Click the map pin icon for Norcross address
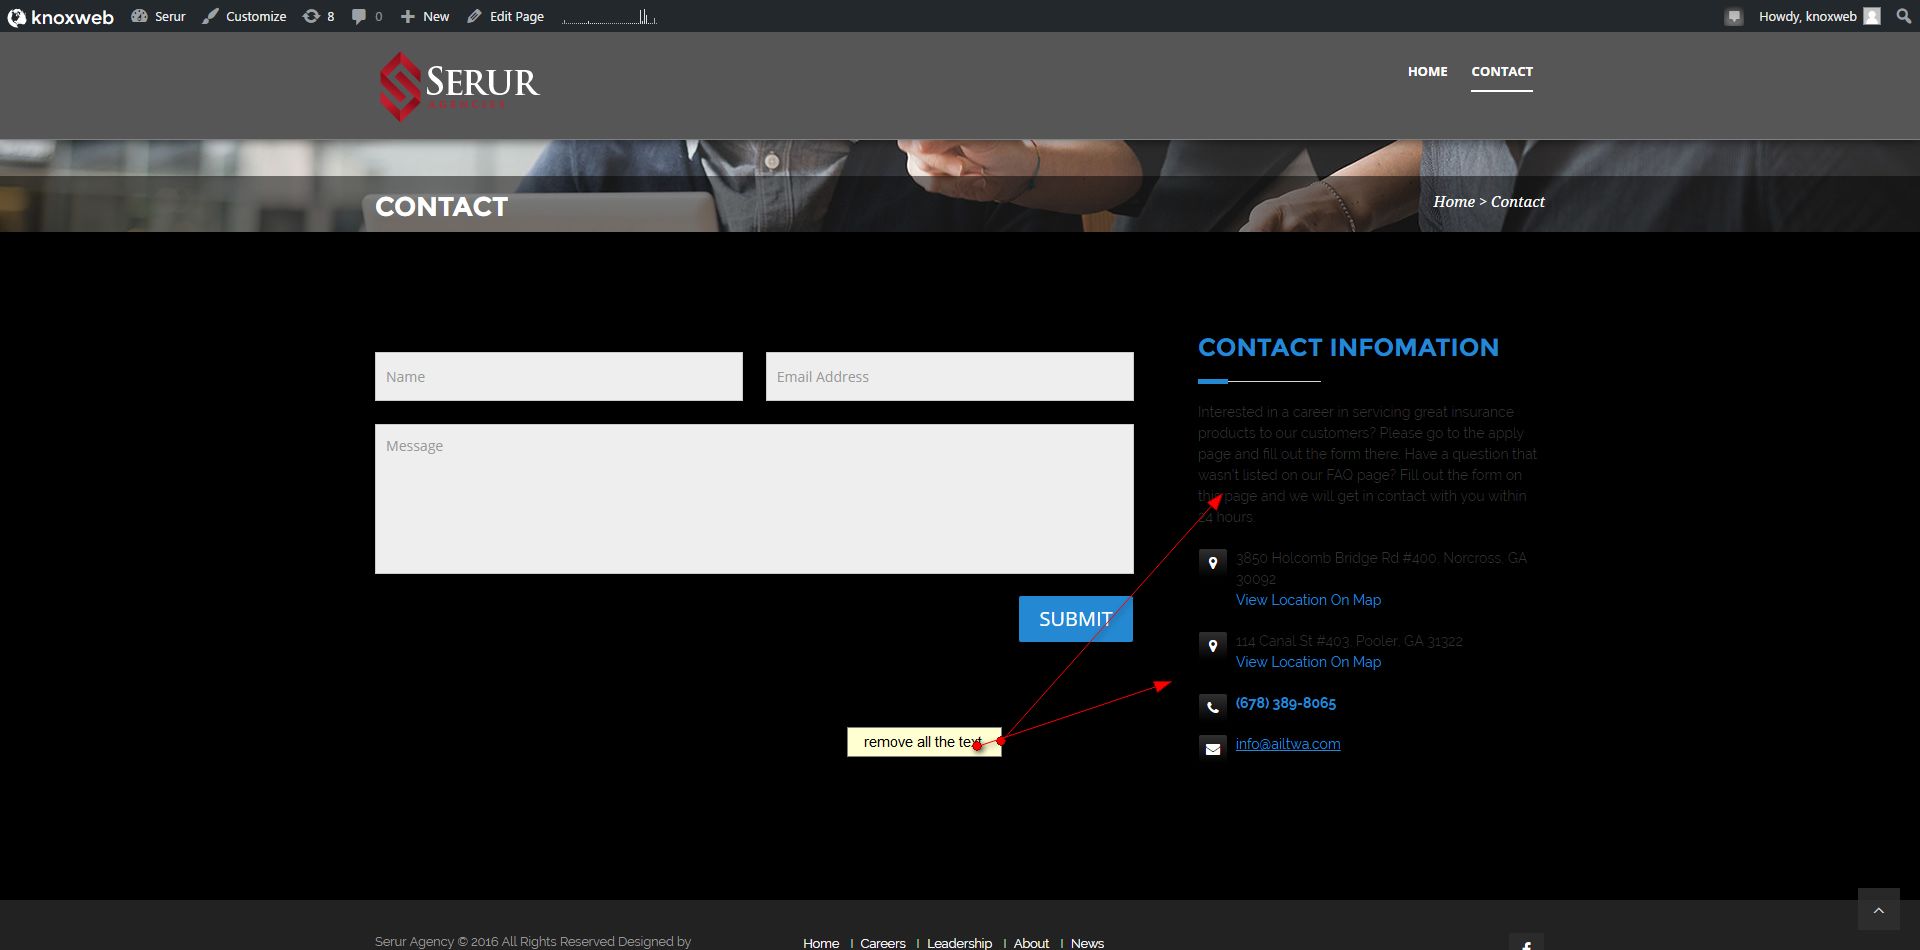Viewport: 1920px width, 950px height. [1213, 563]
